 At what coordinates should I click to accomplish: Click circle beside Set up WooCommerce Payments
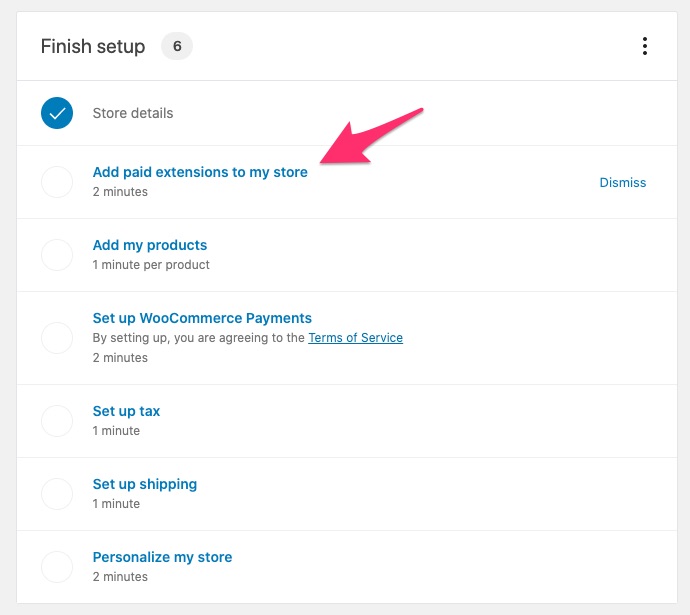57,338
